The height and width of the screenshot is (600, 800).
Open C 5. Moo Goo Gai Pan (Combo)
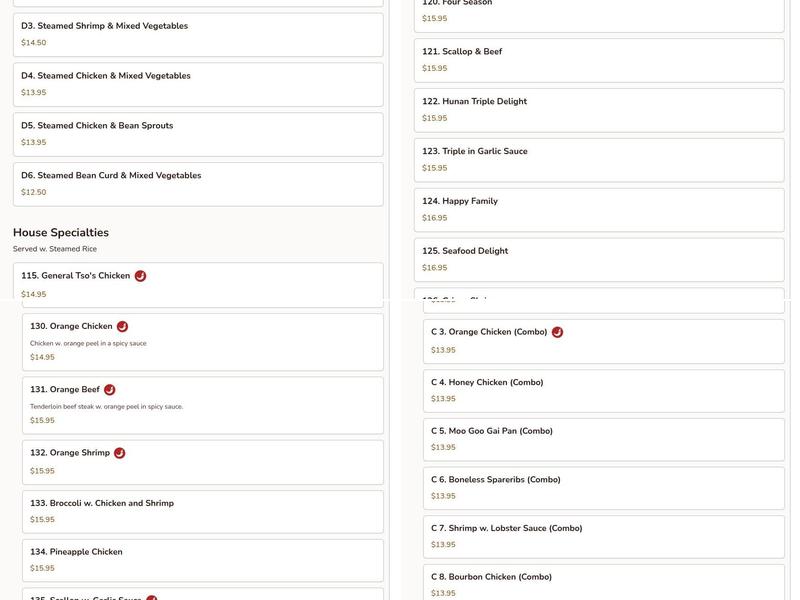pos(603,439)
